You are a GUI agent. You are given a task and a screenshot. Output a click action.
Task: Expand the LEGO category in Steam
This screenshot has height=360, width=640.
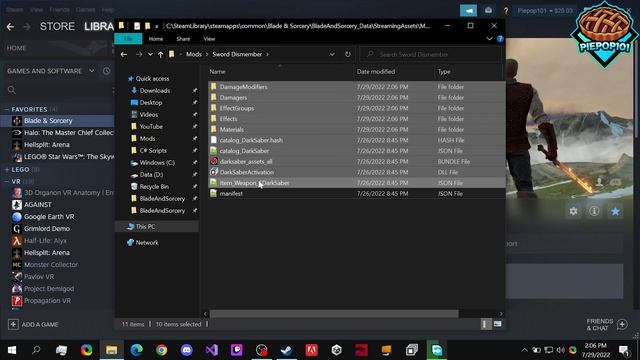[x=7, y=169]
